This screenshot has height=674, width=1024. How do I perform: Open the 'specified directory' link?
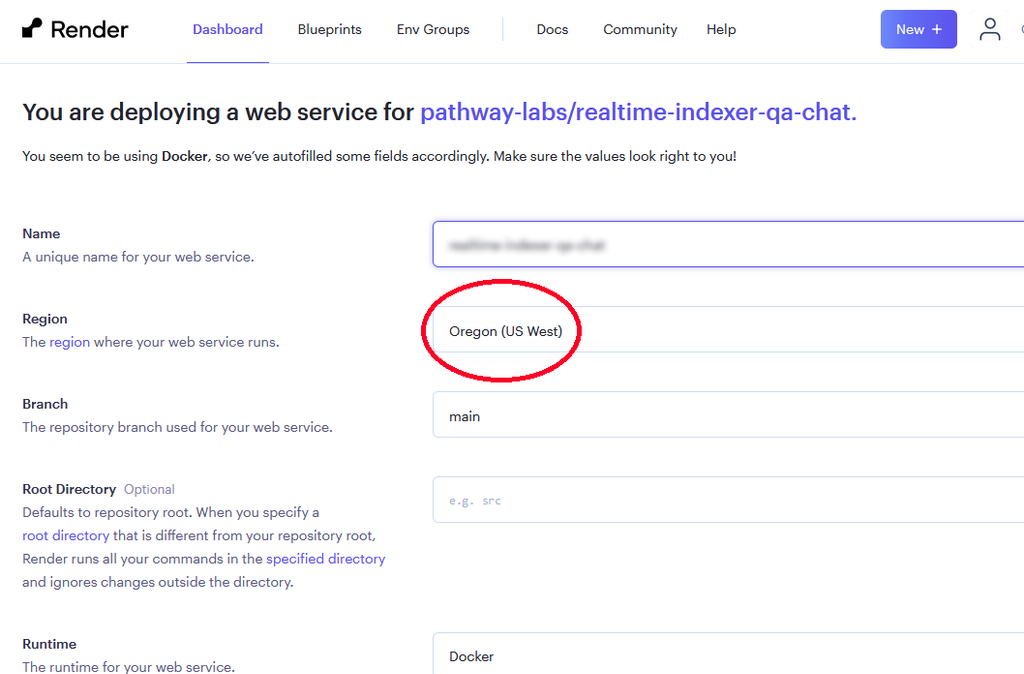325,559
